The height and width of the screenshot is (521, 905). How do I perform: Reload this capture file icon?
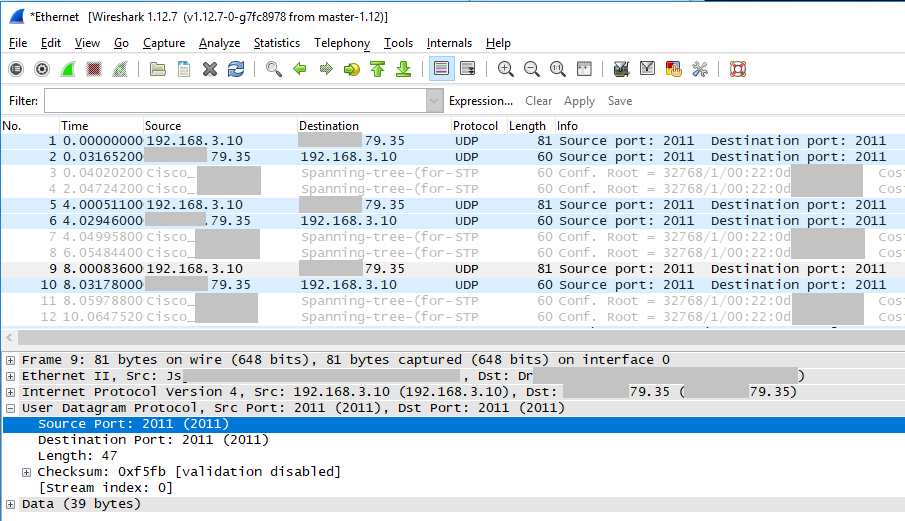[x=236, y=69]
